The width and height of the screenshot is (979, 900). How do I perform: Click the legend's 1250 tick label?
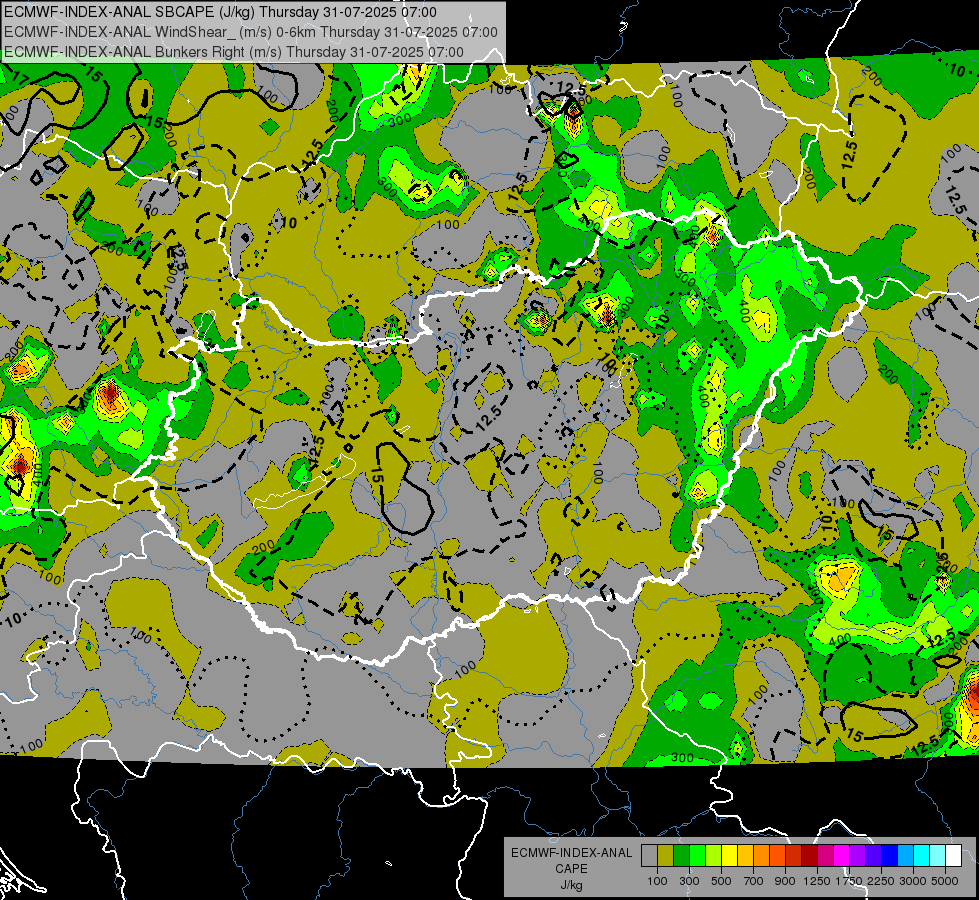tap(817, 881)
